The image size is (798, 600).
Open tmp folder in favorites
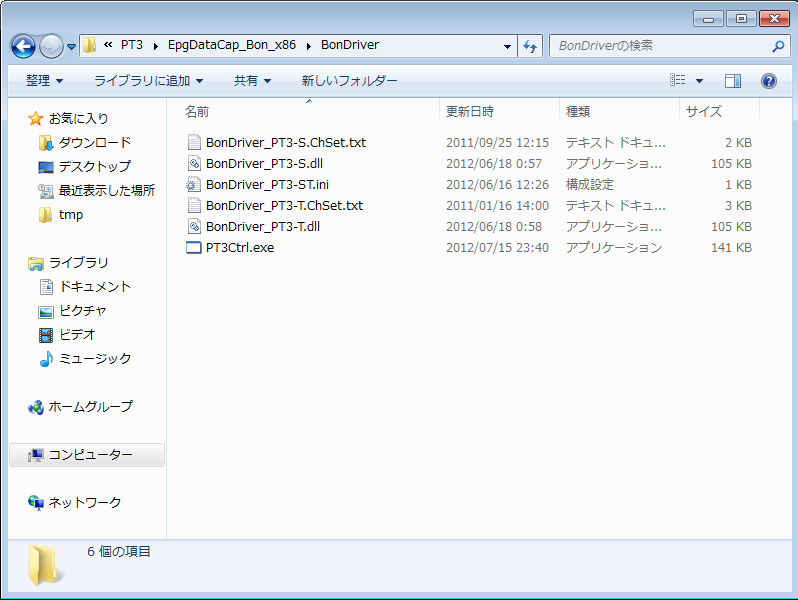coord(71,215)
